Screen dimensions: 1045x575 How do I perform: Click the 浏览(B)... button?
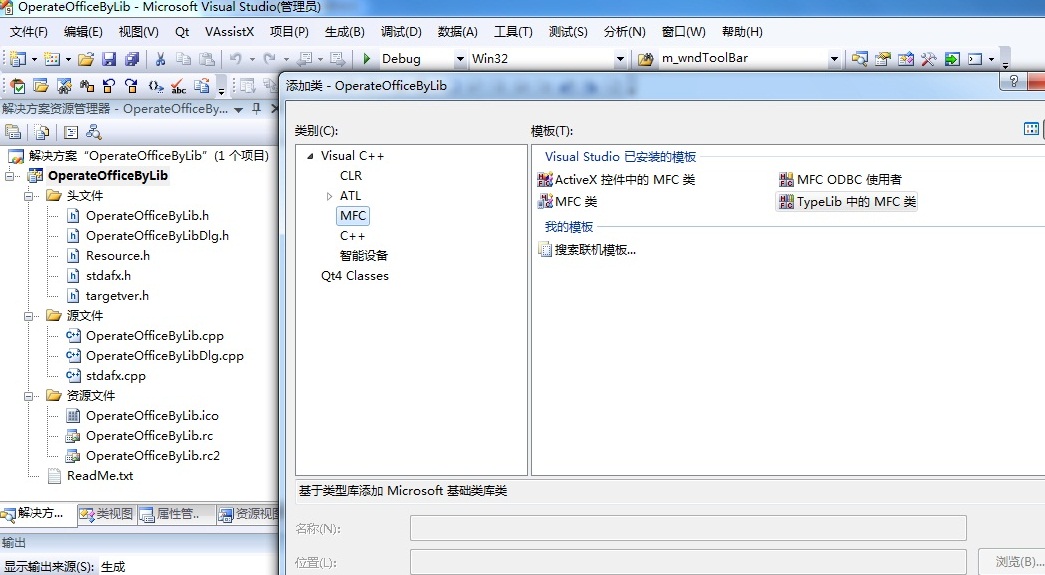(1010, 562)
